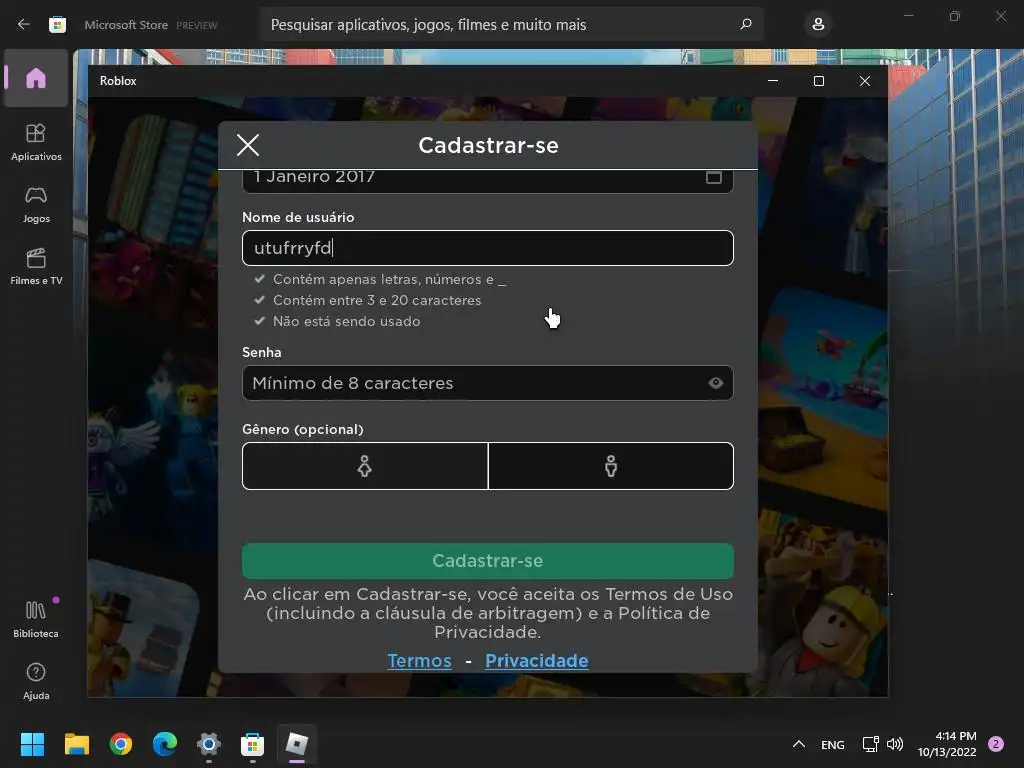Open notification badge showing 2
Viewport: 1024px width, 768px height.
(996, 744)
